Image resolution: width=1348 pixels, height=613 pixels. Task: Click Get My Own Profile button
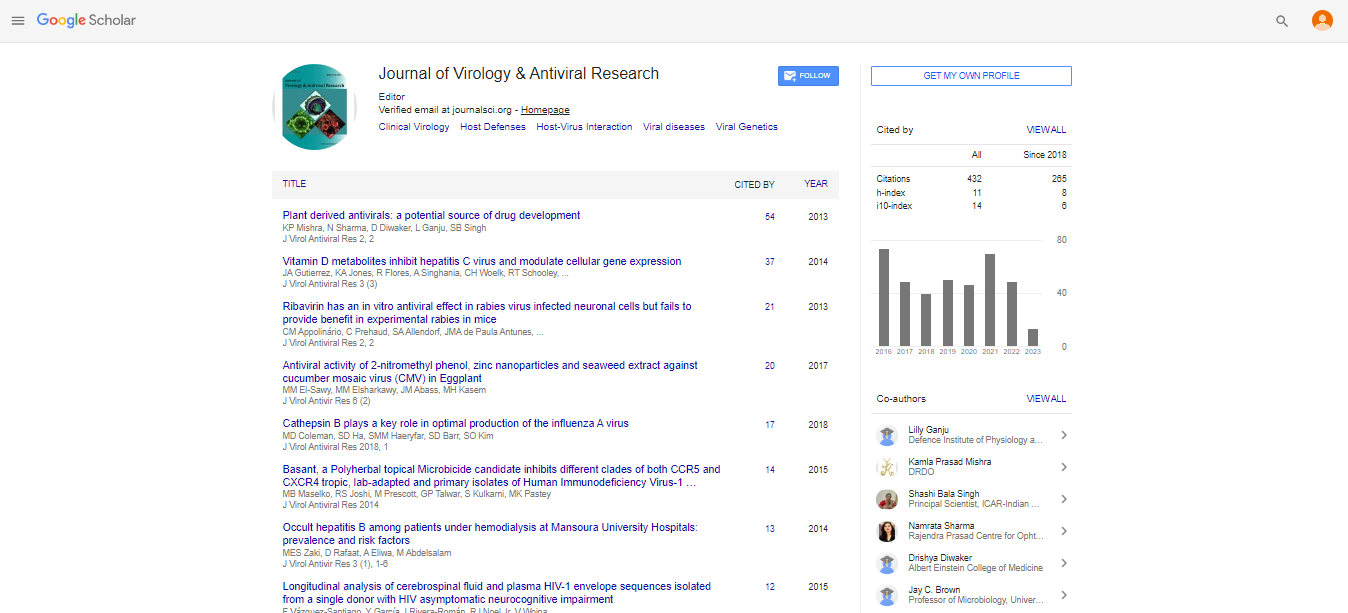coord(971,76)
